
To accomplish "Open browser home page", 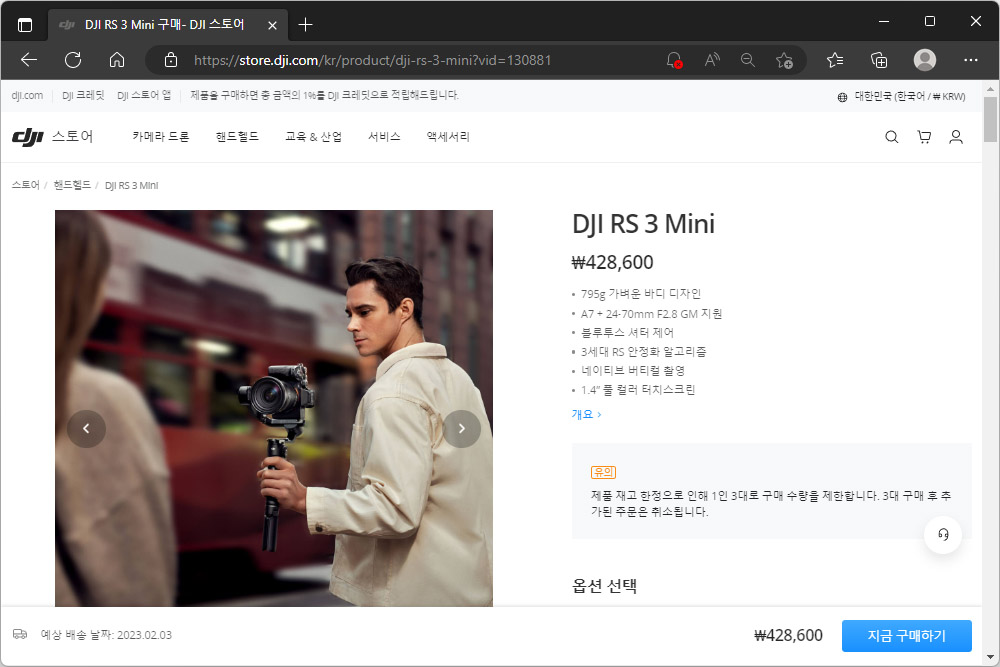I will click(117, 60).
